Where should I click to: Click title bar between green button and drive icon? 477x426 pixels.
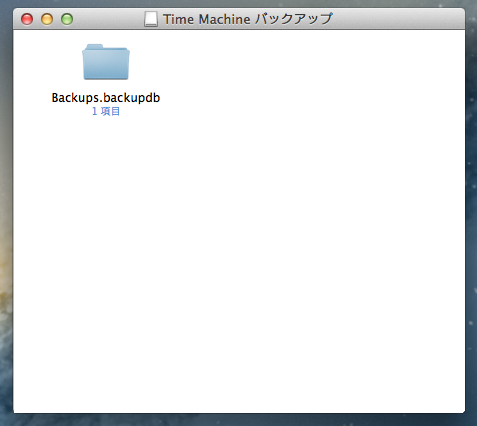[109, 19]
